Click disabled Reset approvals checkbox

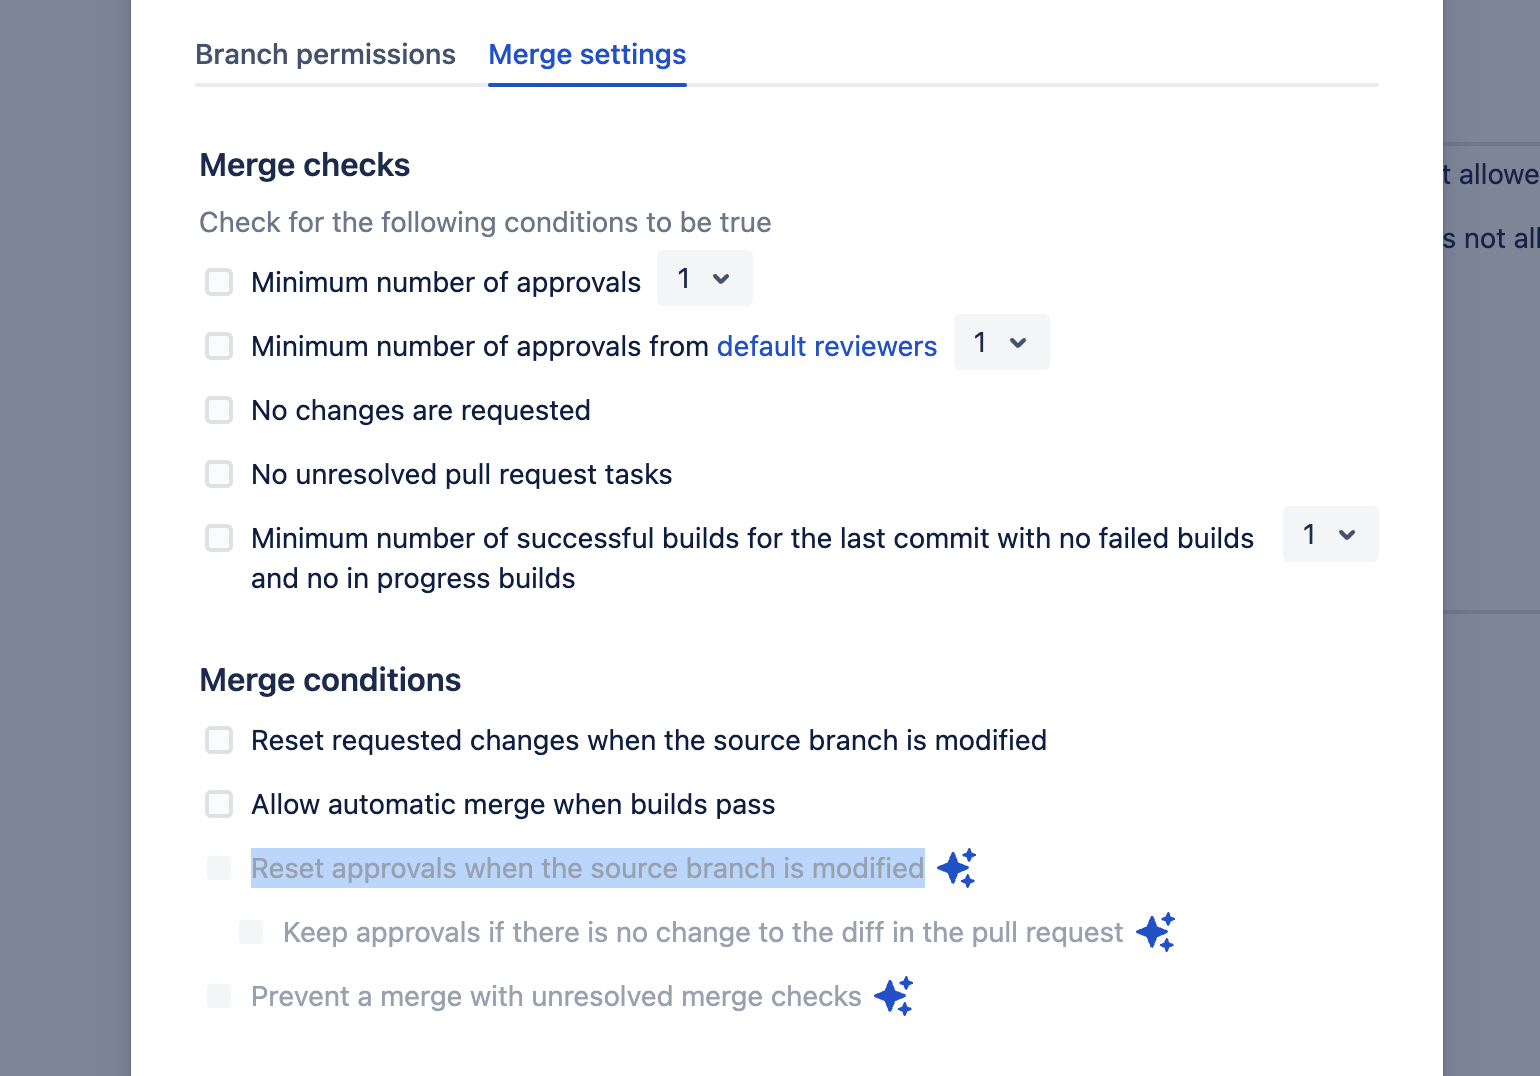coord(219,868)
